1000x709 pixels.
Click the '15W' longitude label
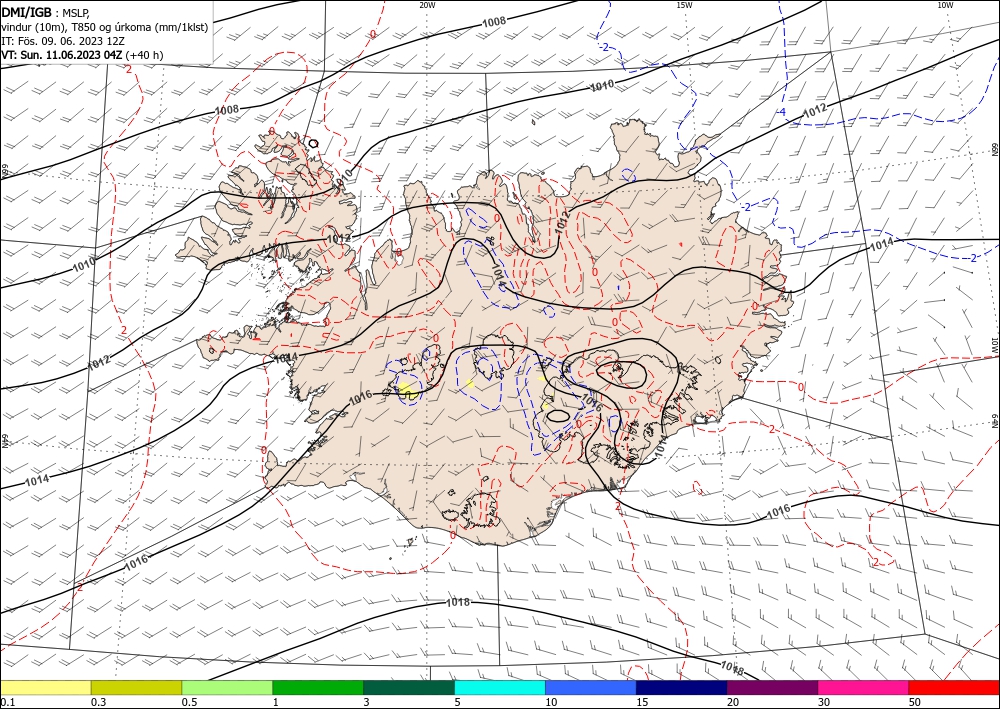pyautogui.click(x=684, y=5)
